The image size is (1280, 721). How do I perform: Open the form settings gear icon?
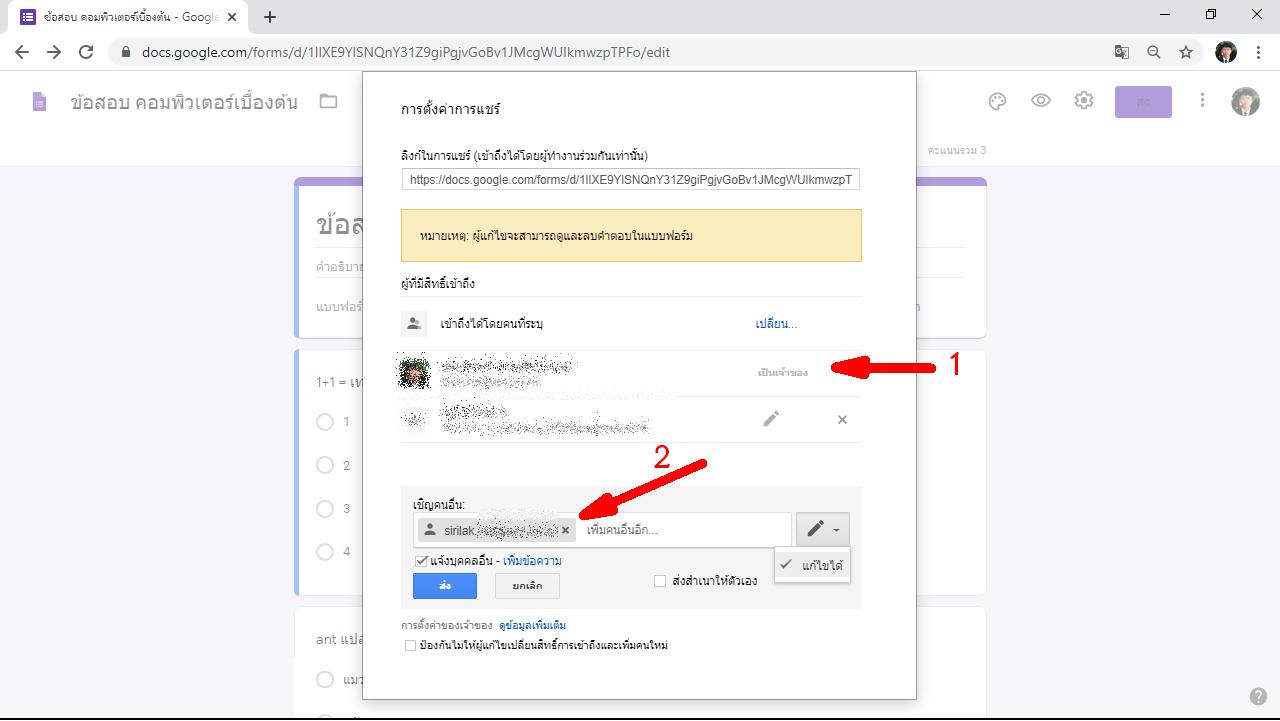(x=1084, y=101)
